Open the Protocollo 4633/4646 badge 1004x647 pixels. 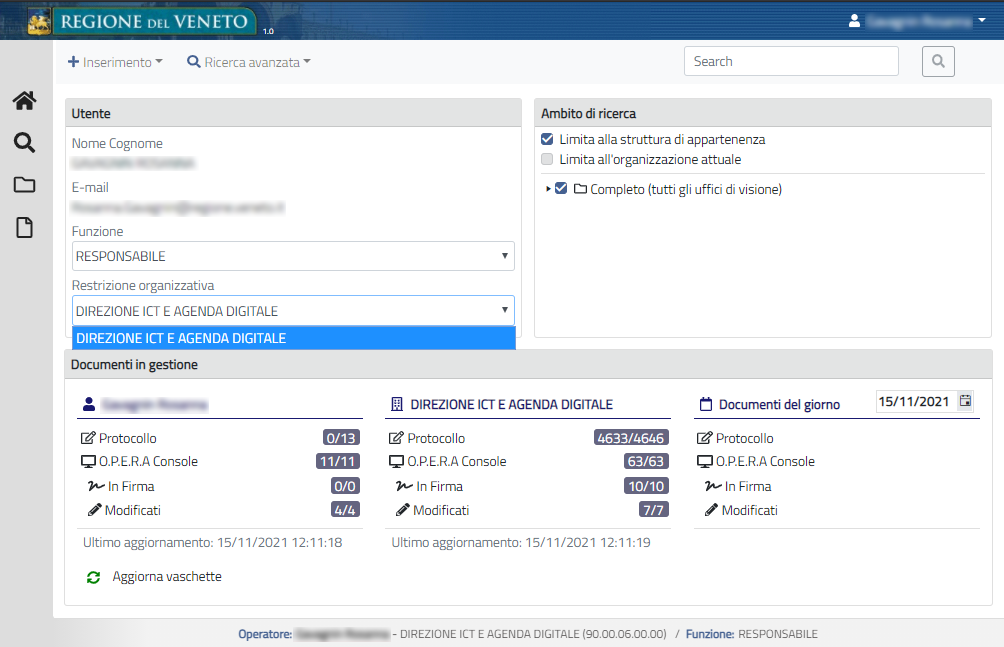(631, 438)
